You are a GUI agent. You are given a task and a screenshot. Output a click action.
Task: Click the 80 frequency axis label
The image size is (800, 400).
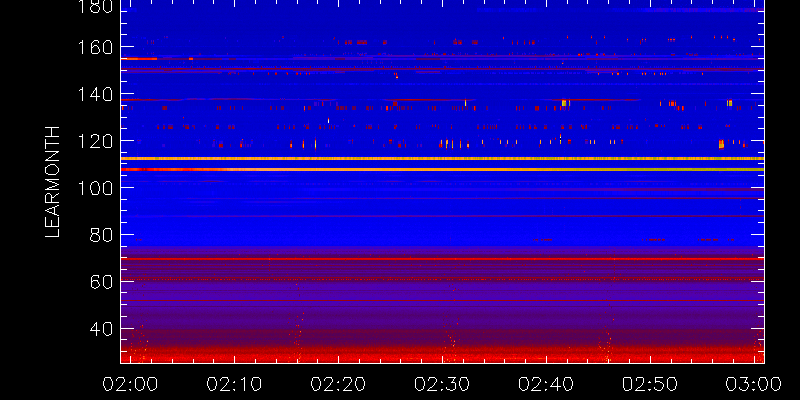point(100,235)
